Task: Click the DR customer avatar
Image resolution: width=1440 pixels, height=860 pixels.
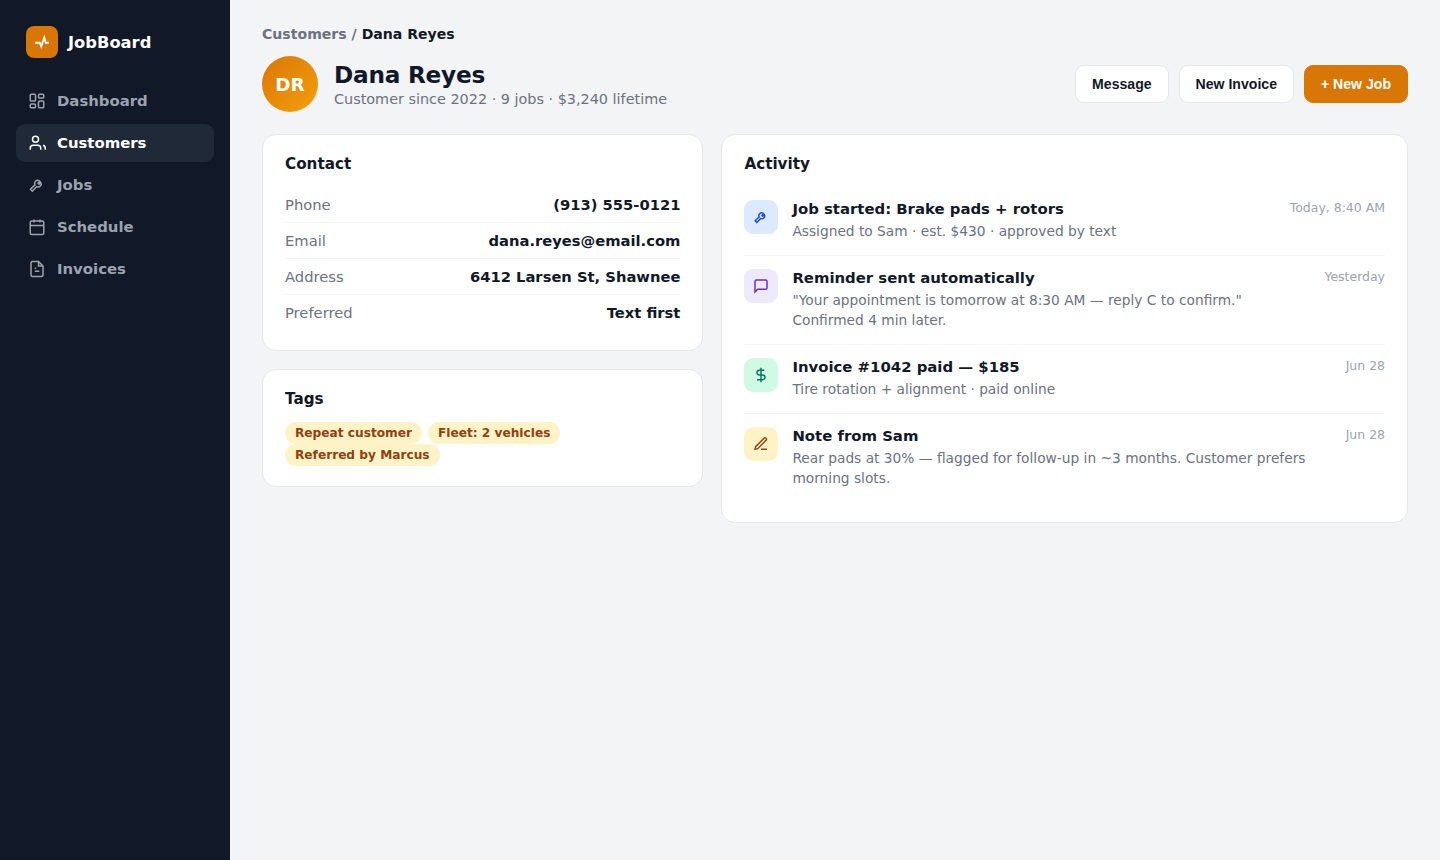Action: (x=290, y=84)
